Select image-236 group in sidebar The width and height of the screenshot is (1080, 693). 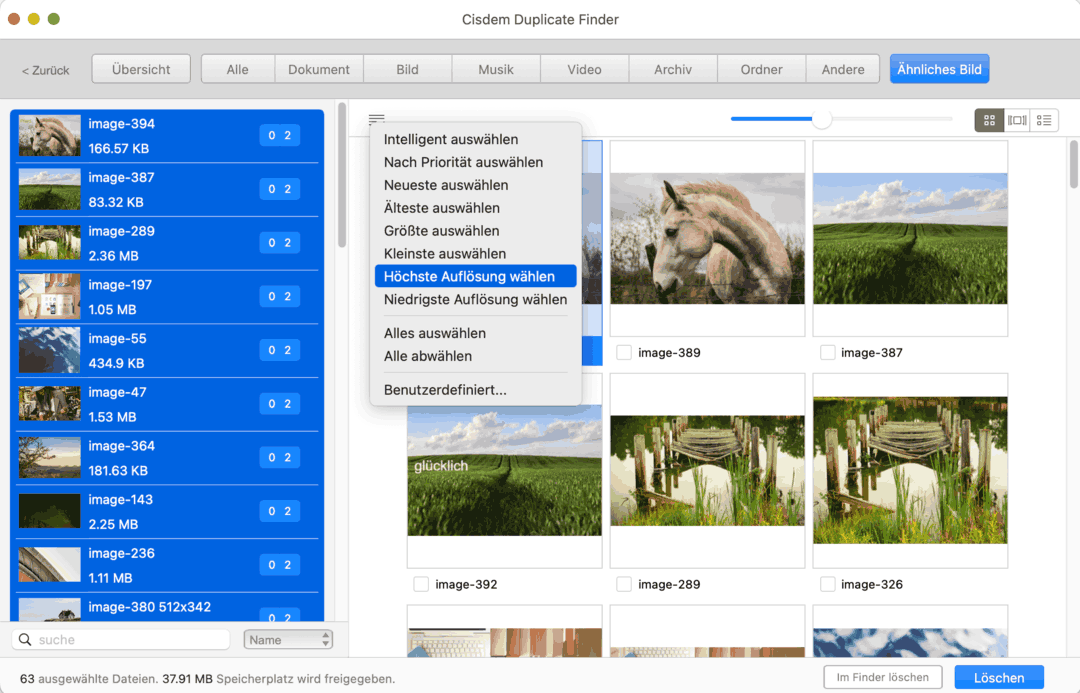coord(167,566)
